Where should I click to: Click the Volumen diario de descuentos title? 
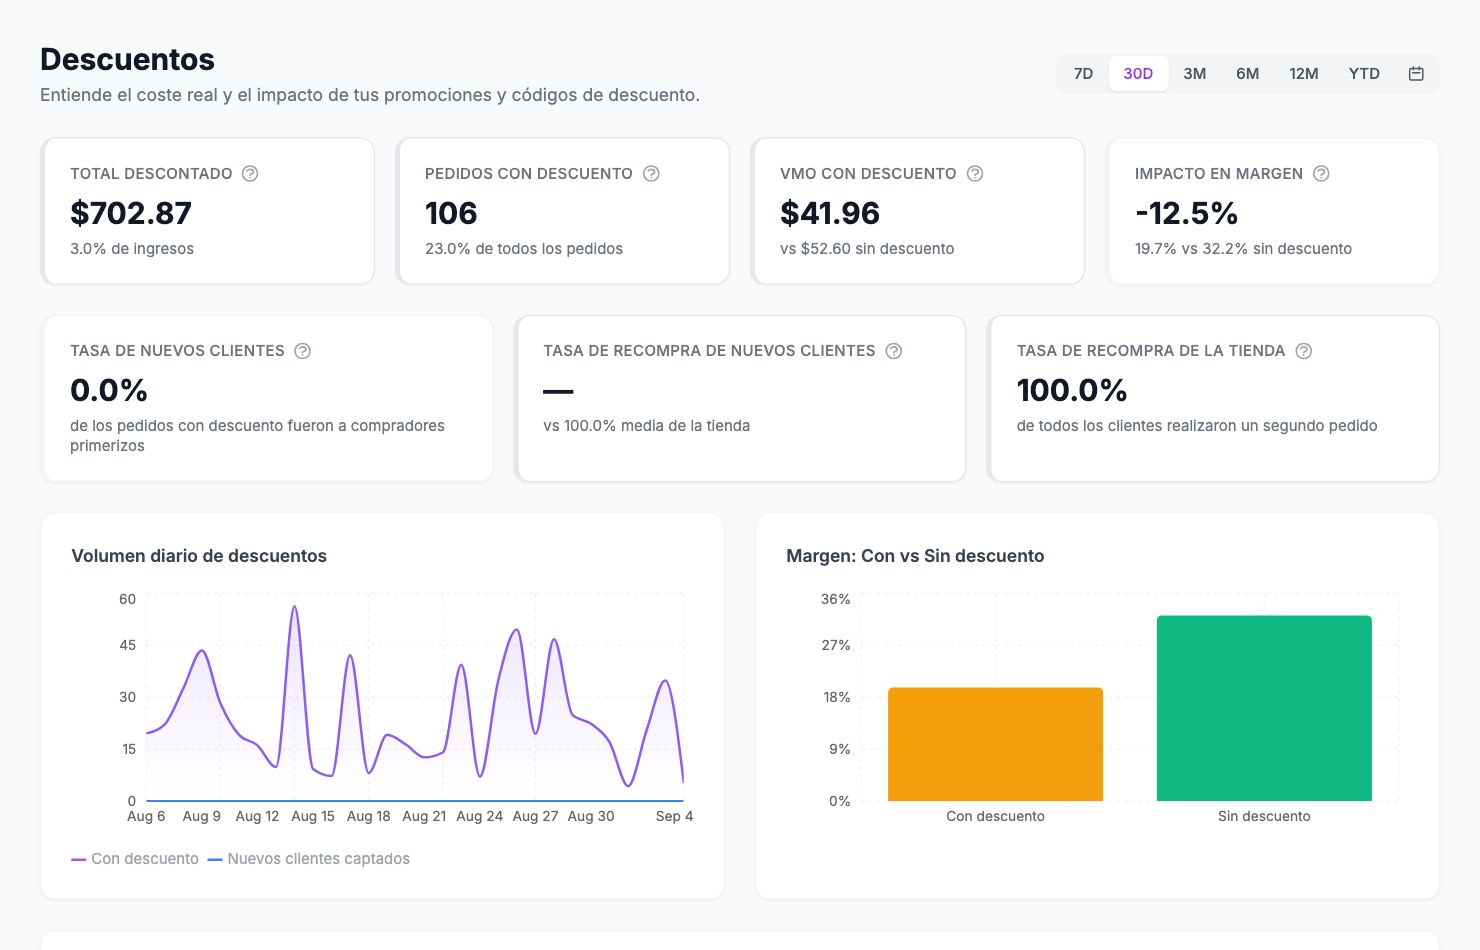[199, 556]
